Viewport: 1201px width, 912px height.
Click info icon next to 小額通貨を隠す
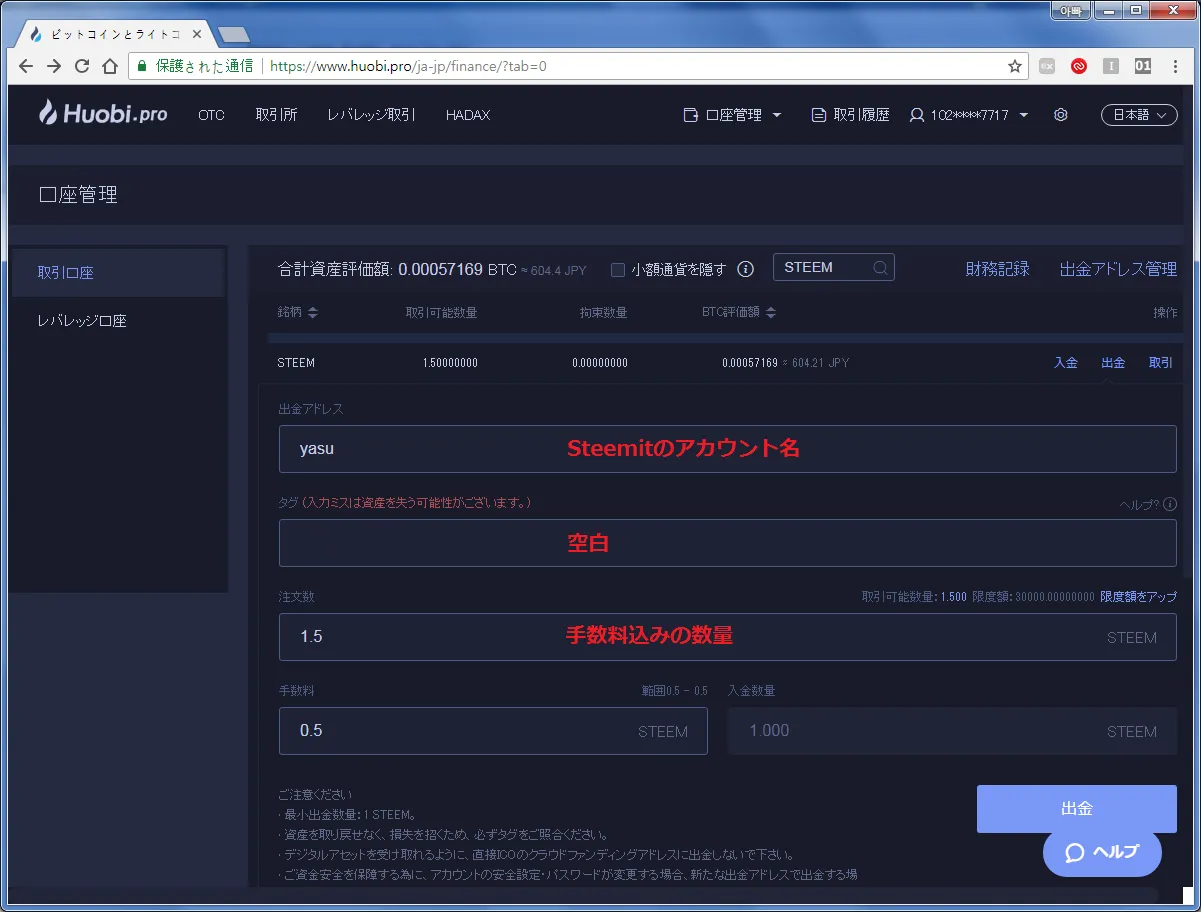pyautogui.click(x=745, y=269)
